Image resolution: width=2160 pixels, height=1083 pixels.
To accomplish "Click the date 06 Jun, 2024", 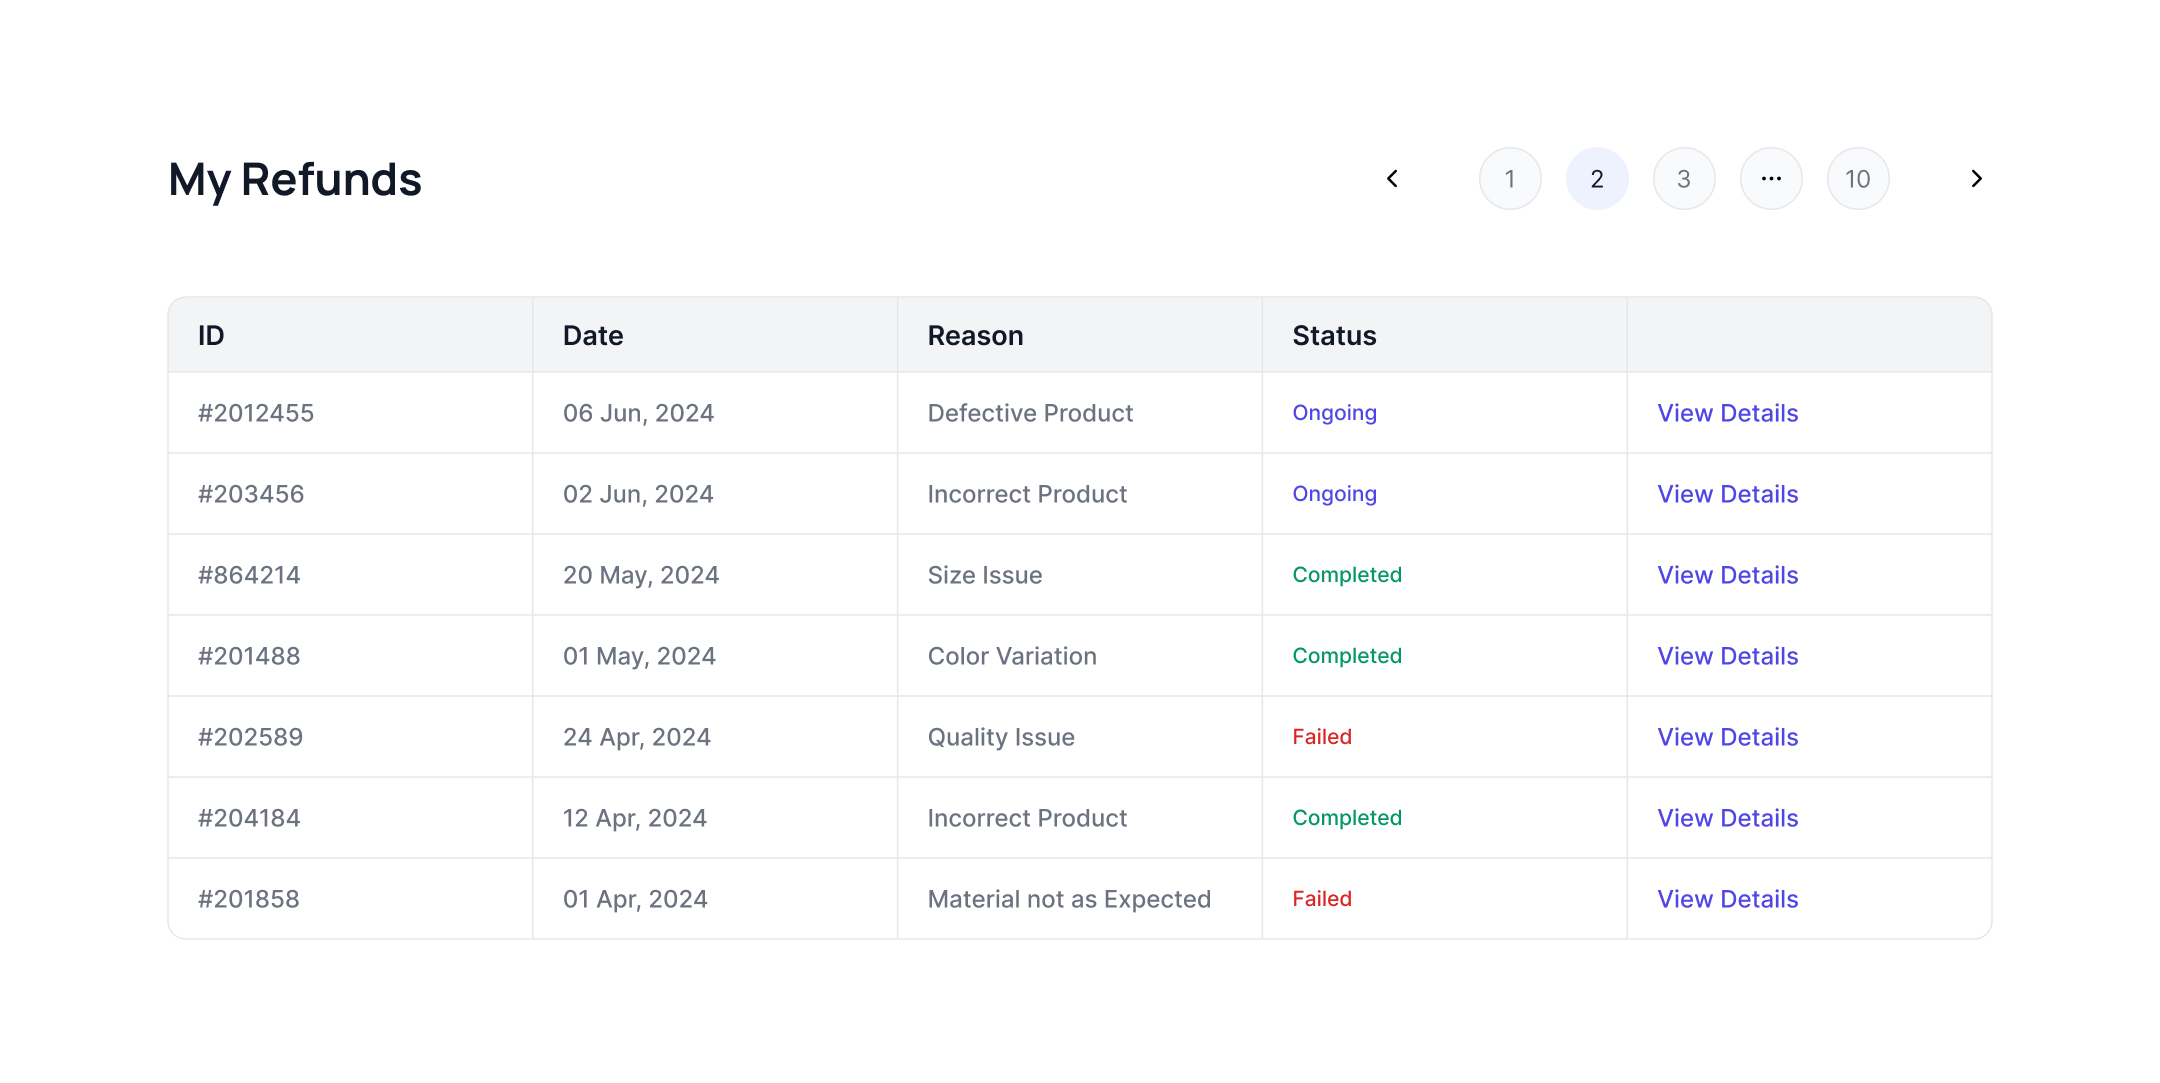I will click(638, 413).
